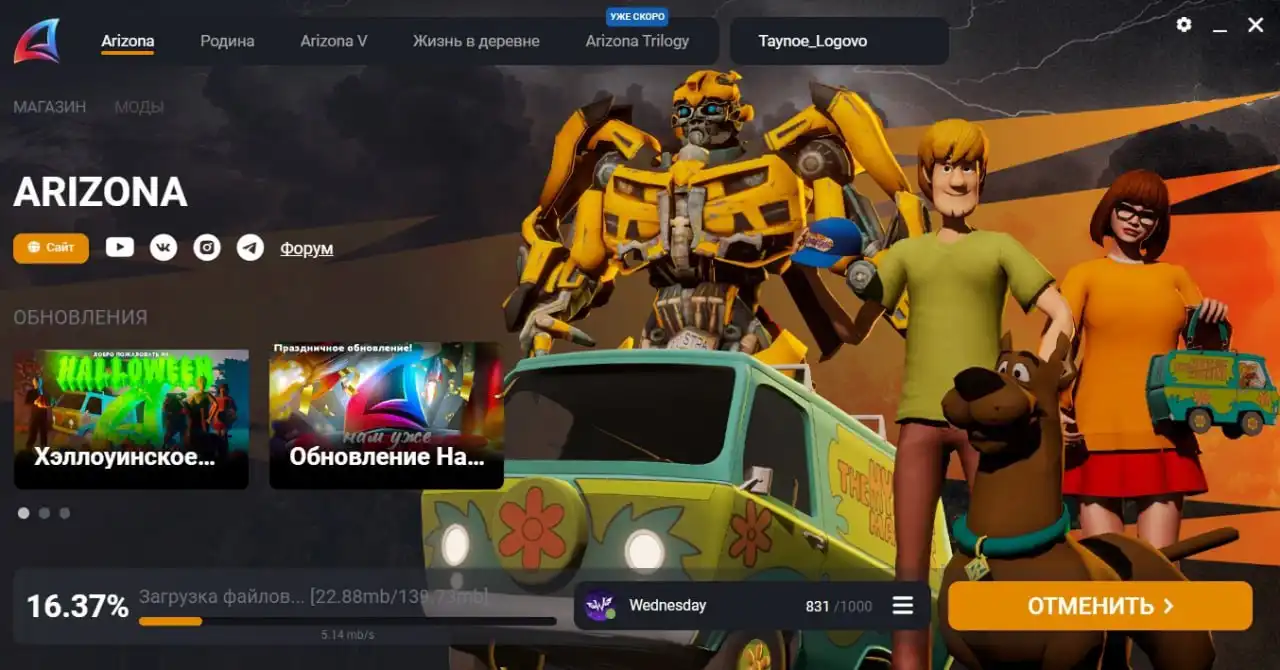Click the 16.37% download percentage

coord(77,606)
